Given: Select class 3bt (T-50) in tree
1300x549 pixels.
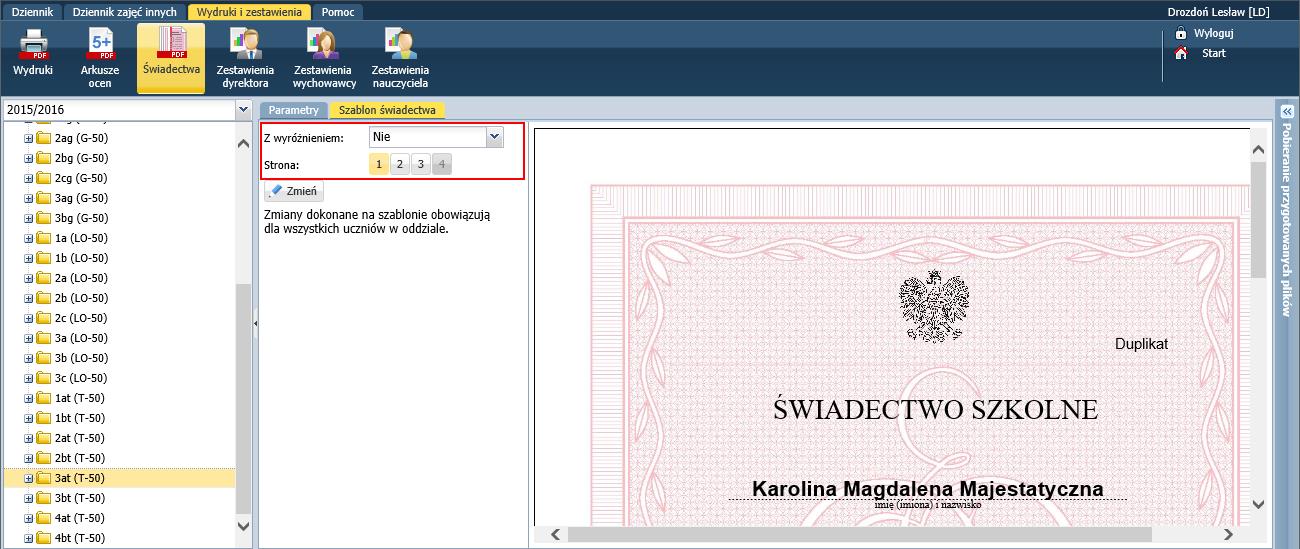Looking at the screenshot, I should coord(80,498).
